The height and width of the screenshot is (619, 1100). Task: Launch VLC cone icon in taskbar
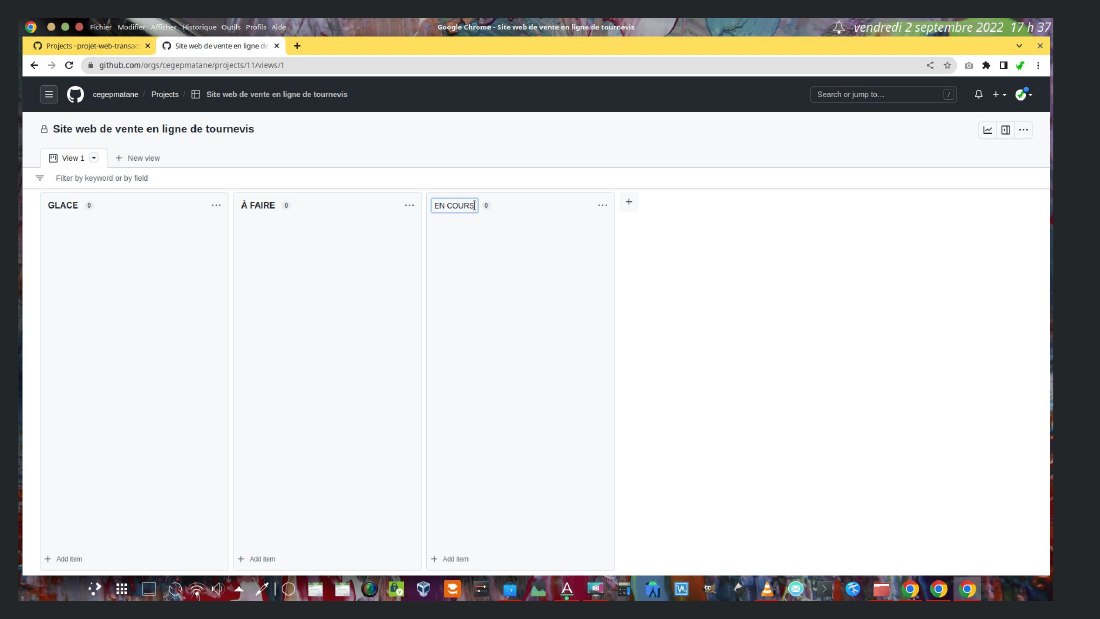(767, 589)
